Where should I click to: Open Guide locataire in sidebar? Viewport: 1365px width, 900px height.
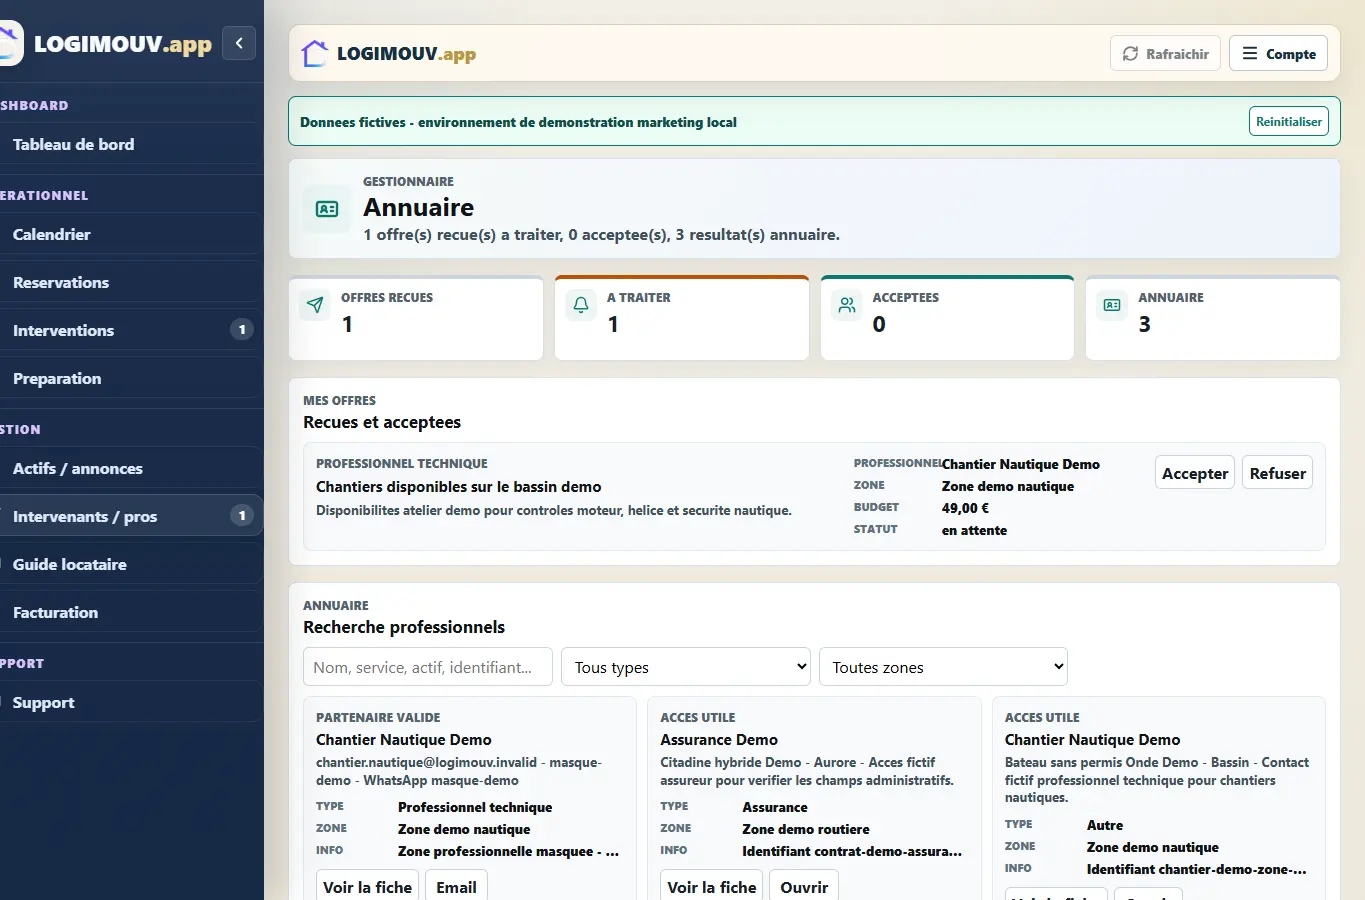(130, 564)
